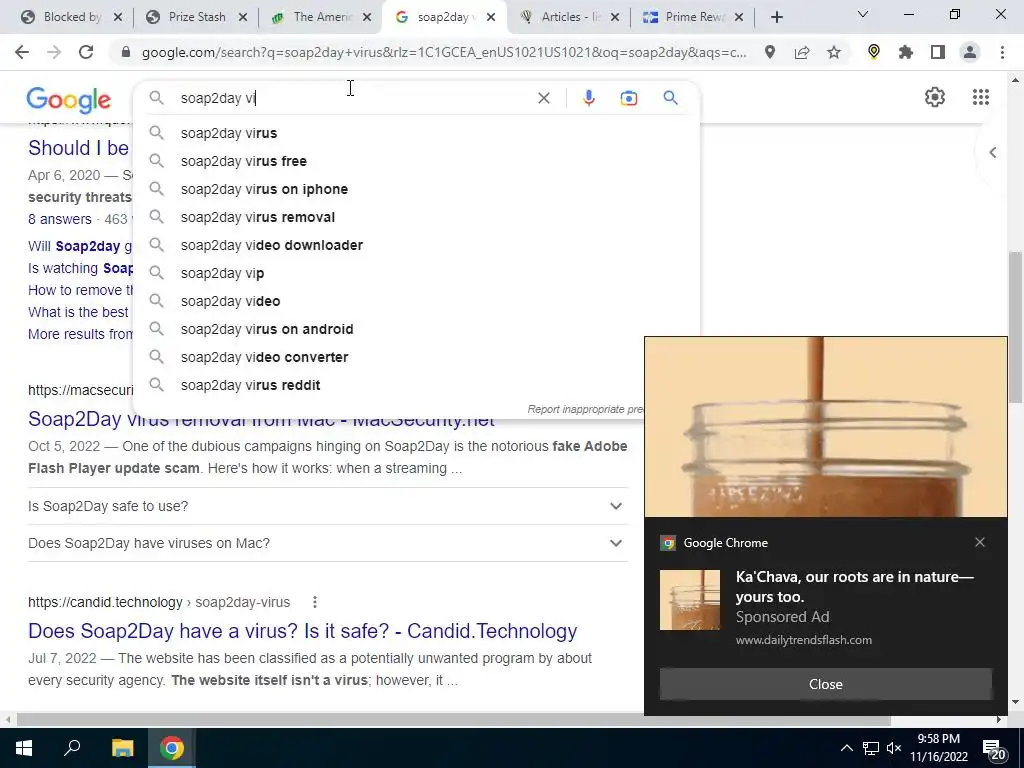The image size is (1024, 768).
Task: Click the blue magnifier search button
Action: pyautogui.click(x=670, y=98)
